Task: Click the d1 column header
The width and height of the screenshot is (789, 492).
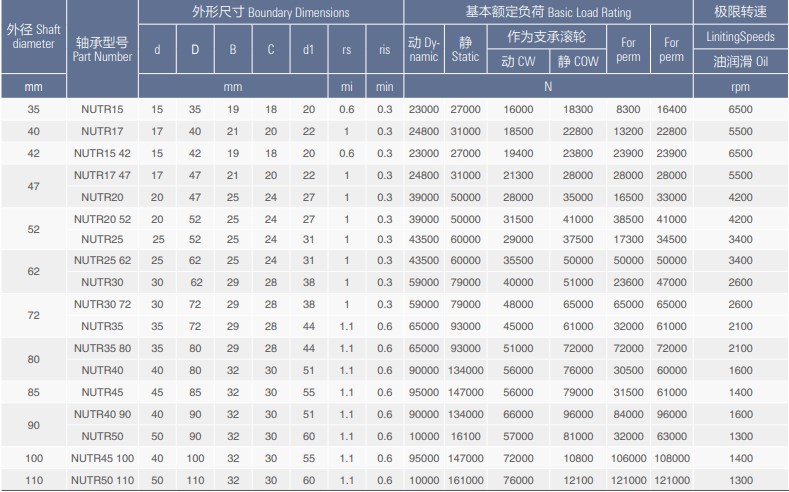Action: pyautogui.click(x=308, y=49)
